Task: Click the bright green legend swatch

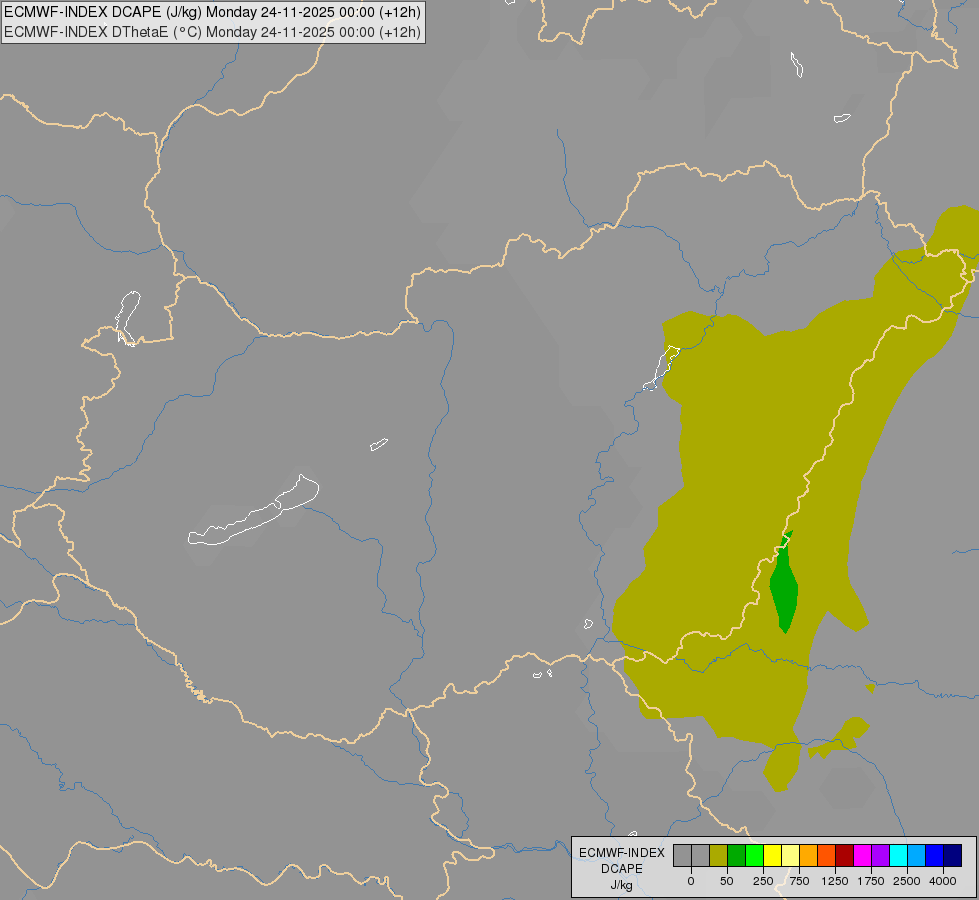Action: click(x=754, y=856)
